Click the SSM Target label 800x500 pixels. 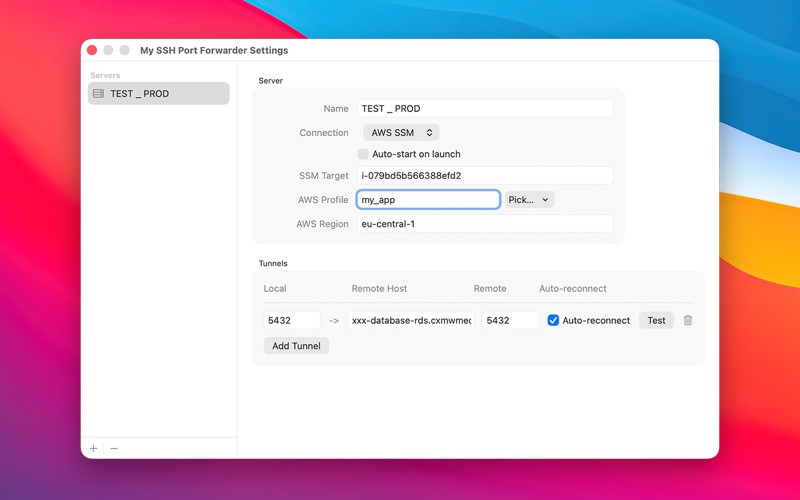(323, 176)
